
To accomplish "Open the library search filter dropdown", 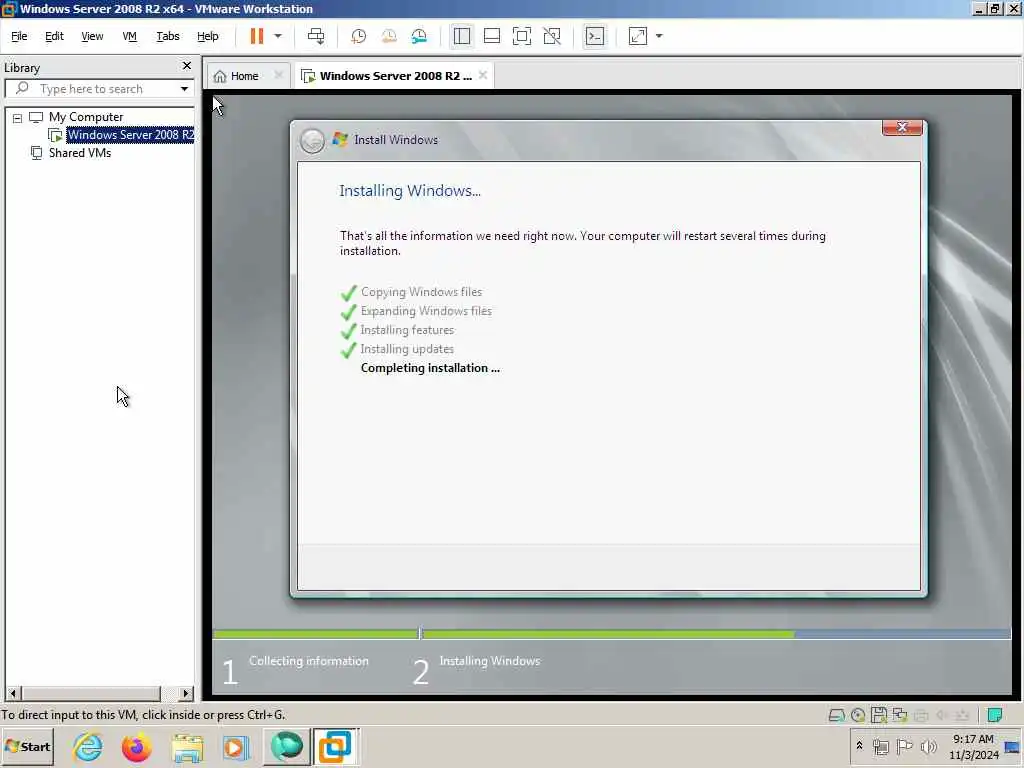I will (x=184, y=89).
